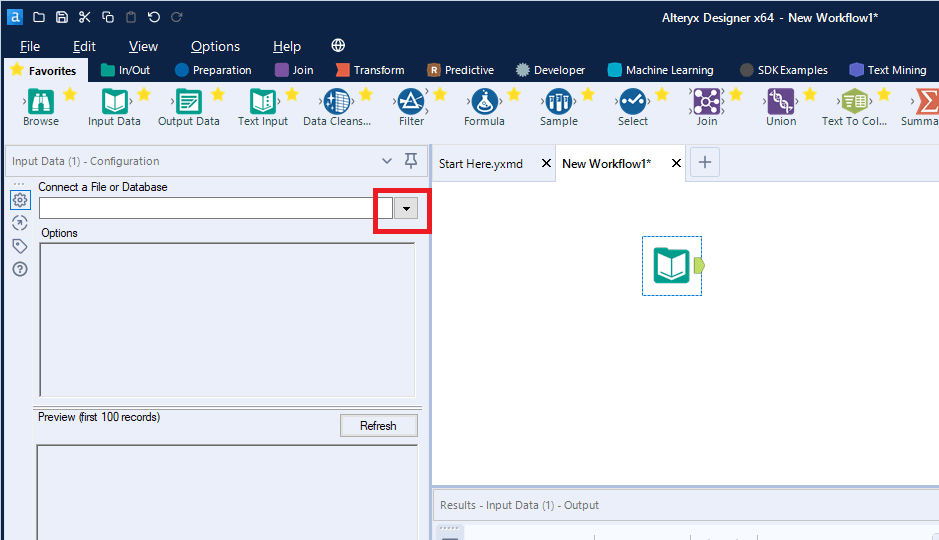Image resolution: width=939 pixels, height=540 pixels.
Task: Open a workflow with the folder icon
Action: click(x=39, y=17)
